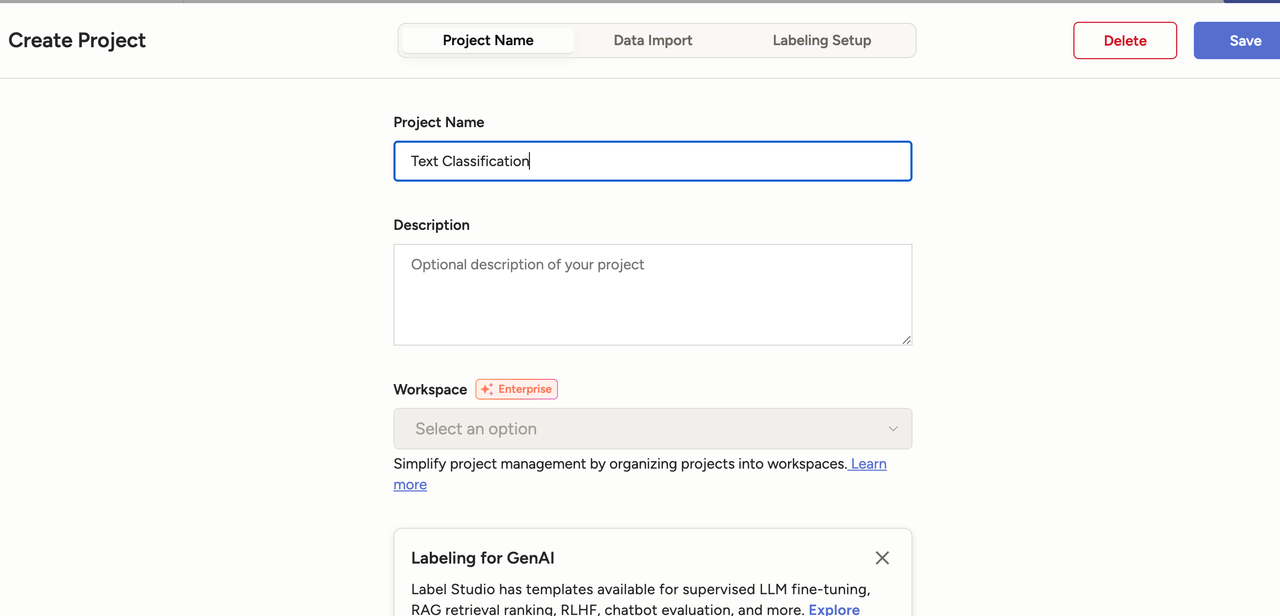This screenshot has width=1280, height=616.
Task: Click into the Project Name input field
Action: coord(653,161)
